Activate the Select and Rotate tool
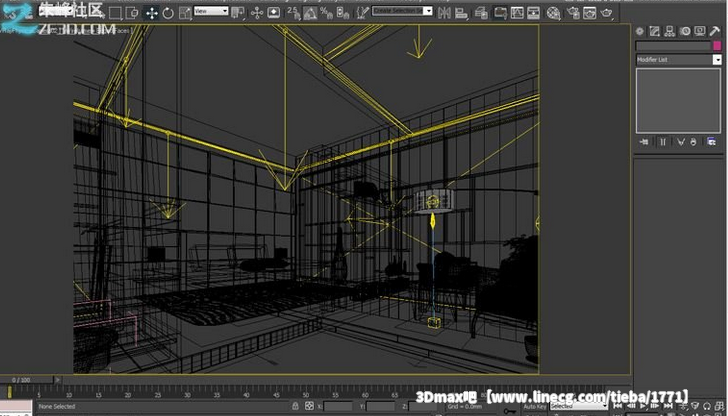The image size is (728, 416). 167,13
